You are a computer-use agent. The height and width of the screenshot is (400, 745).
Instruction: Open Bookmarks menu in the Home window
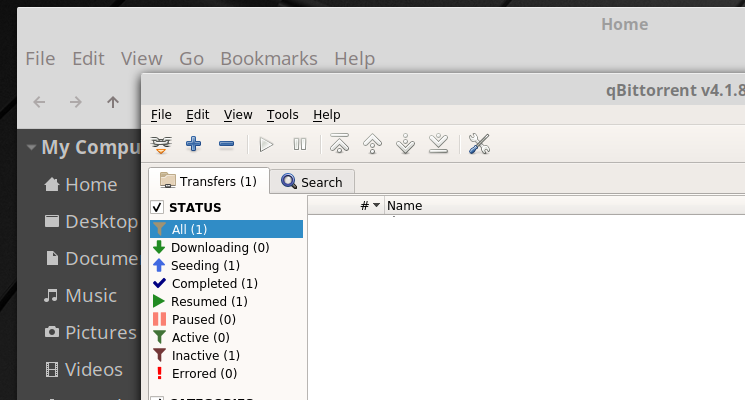coord(269,59)
